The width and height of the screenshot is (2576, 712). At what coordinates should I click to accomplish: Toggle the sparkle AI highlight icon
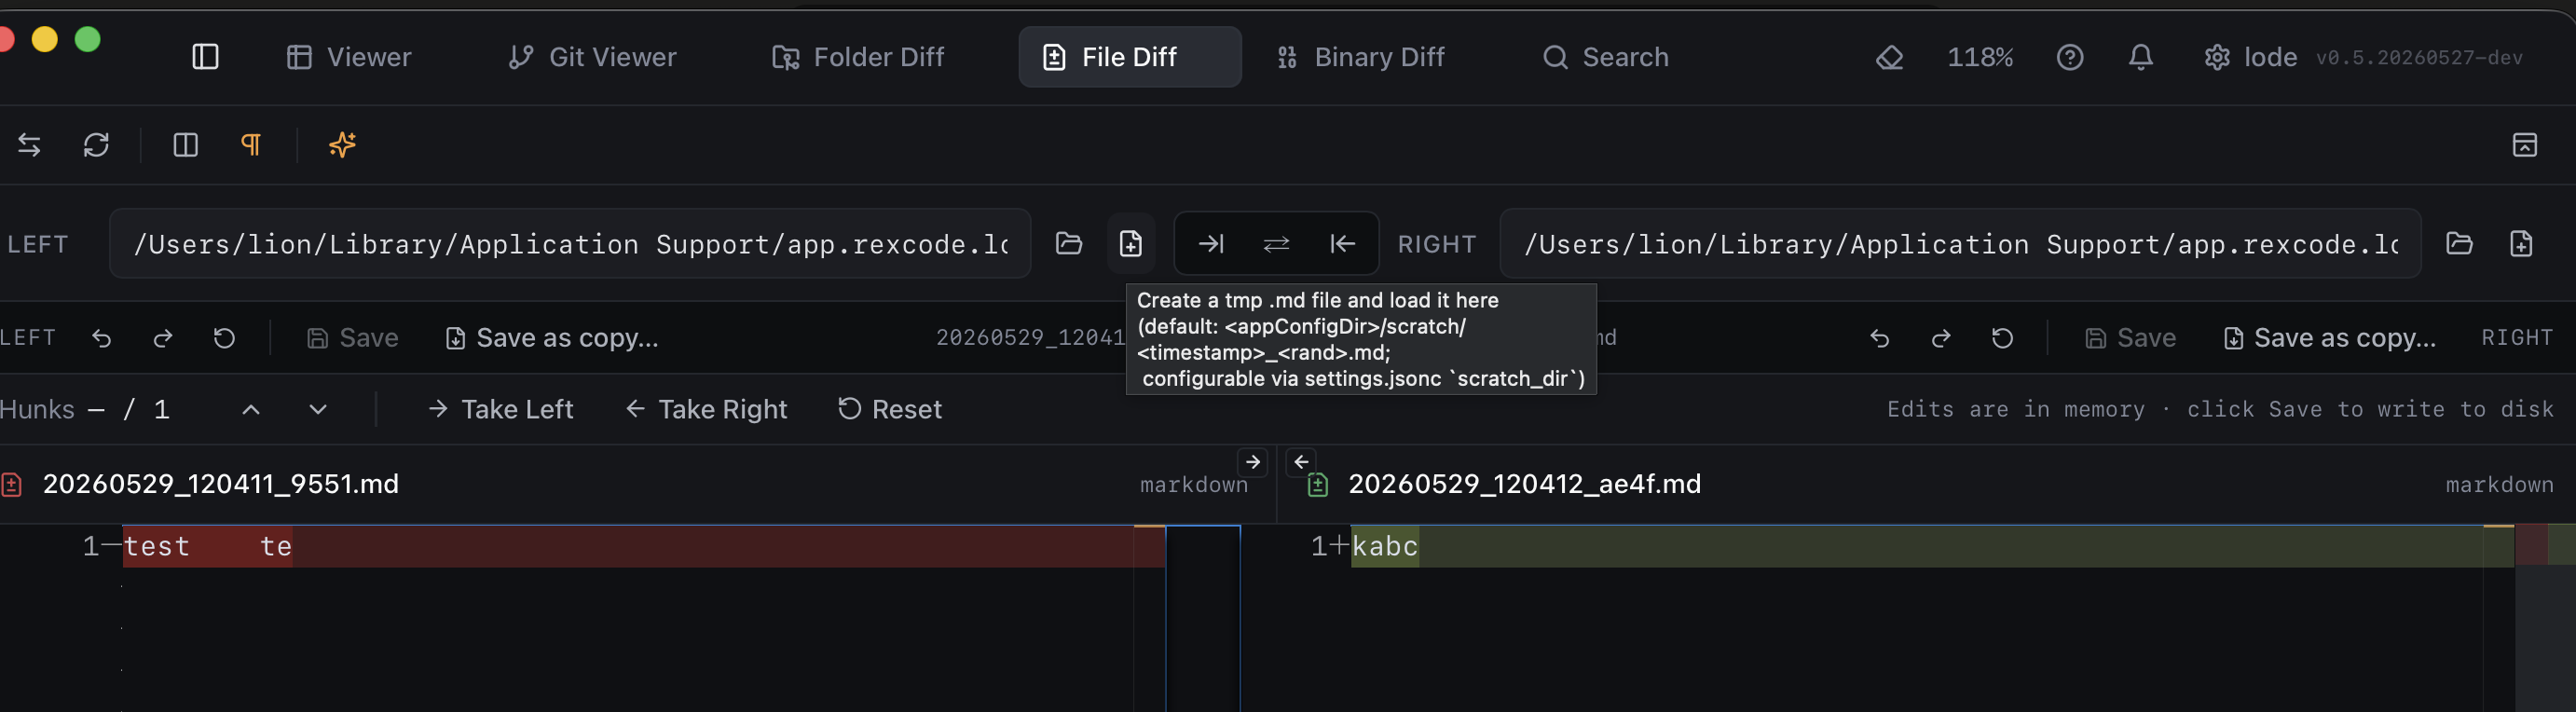[342, 145]
